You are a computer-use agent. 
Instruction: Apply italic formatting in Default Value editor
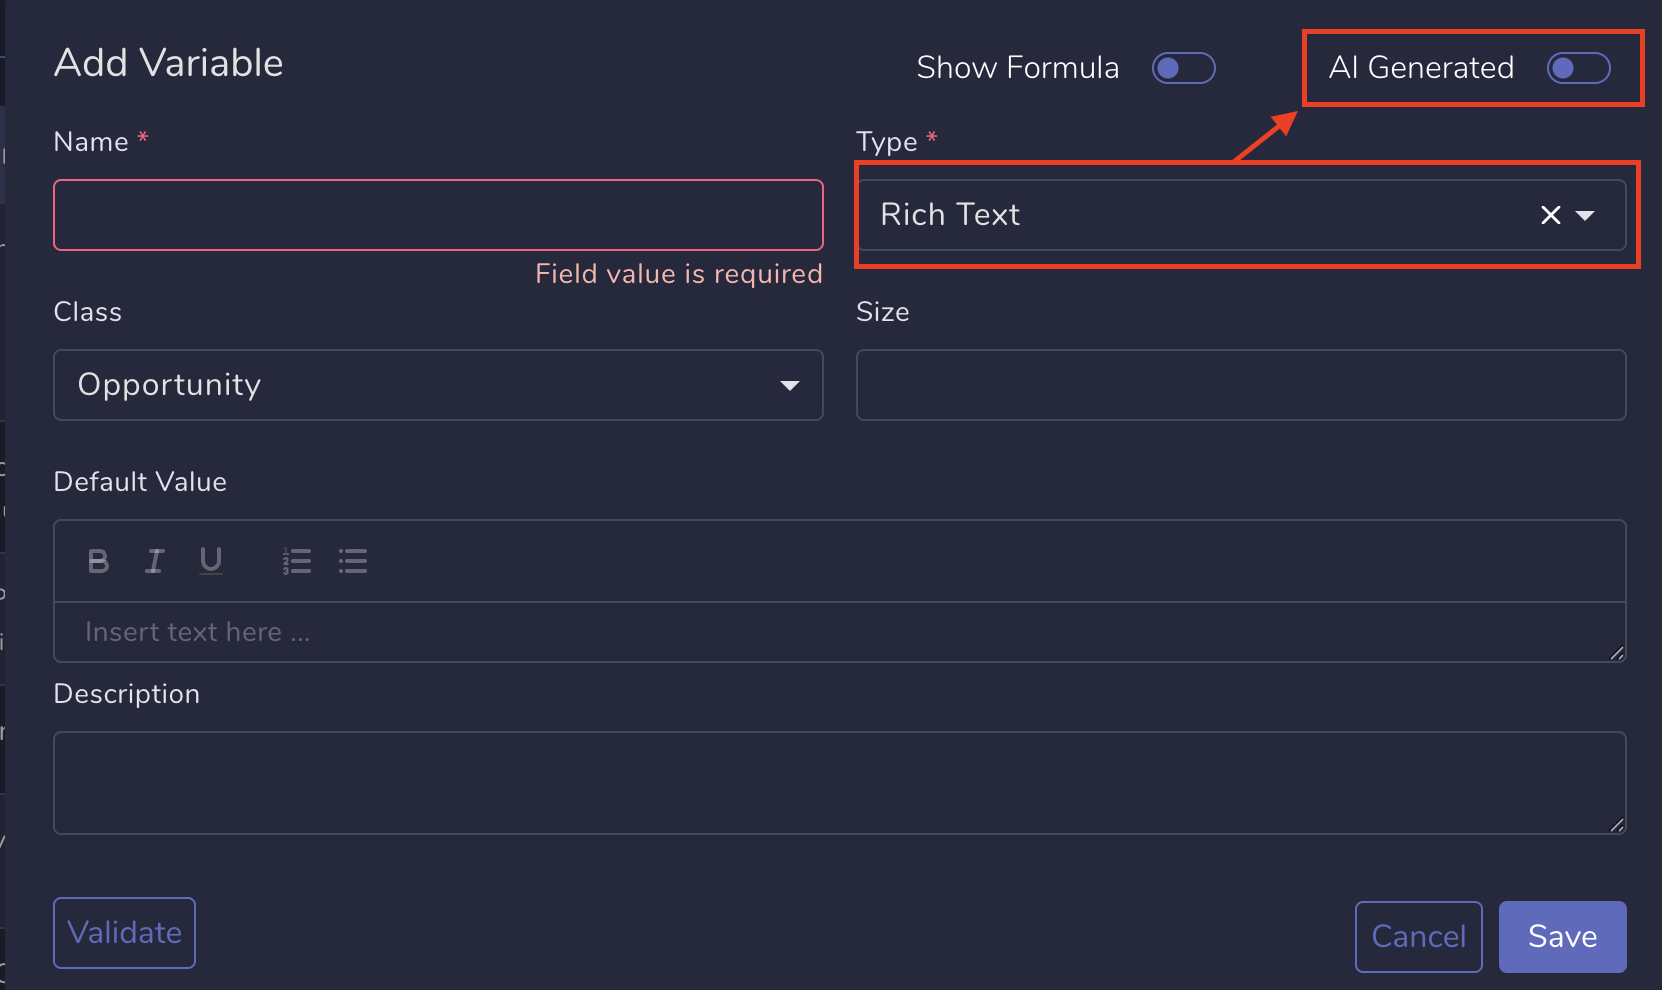tap(154, 560)
